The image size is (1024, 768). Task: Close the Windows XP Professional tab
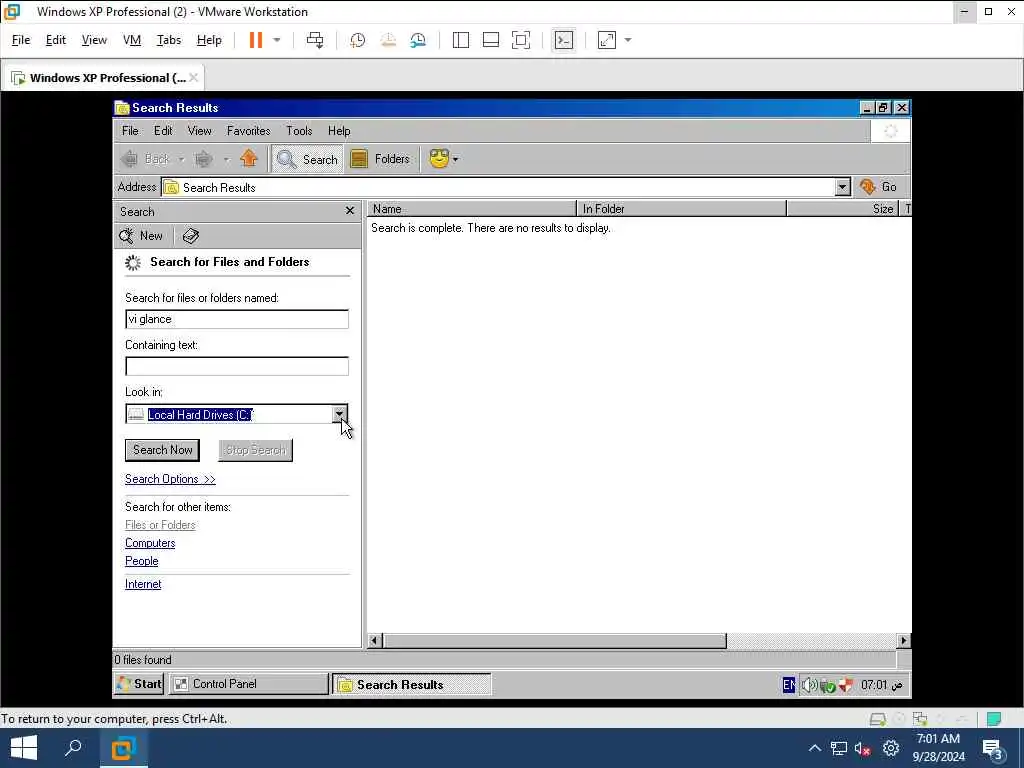pyautogui.click(x=193, y=77)
